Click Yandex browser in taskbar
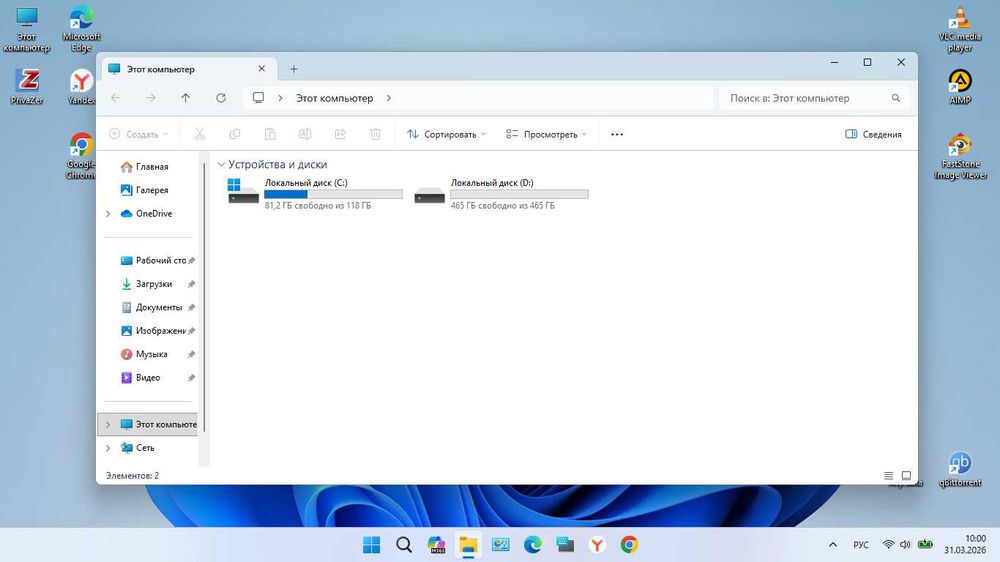The image size is (1000, 562). [597, 545]
